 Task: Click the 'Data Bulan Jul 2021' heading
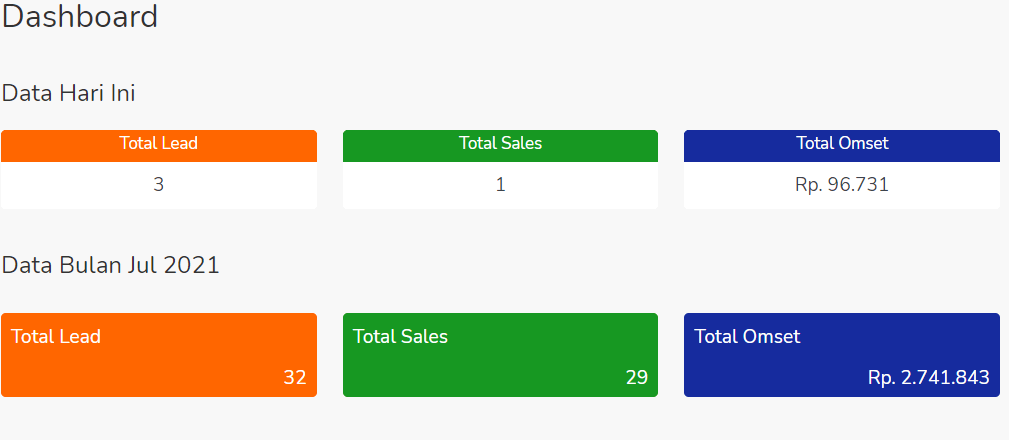tap(110, 265)
